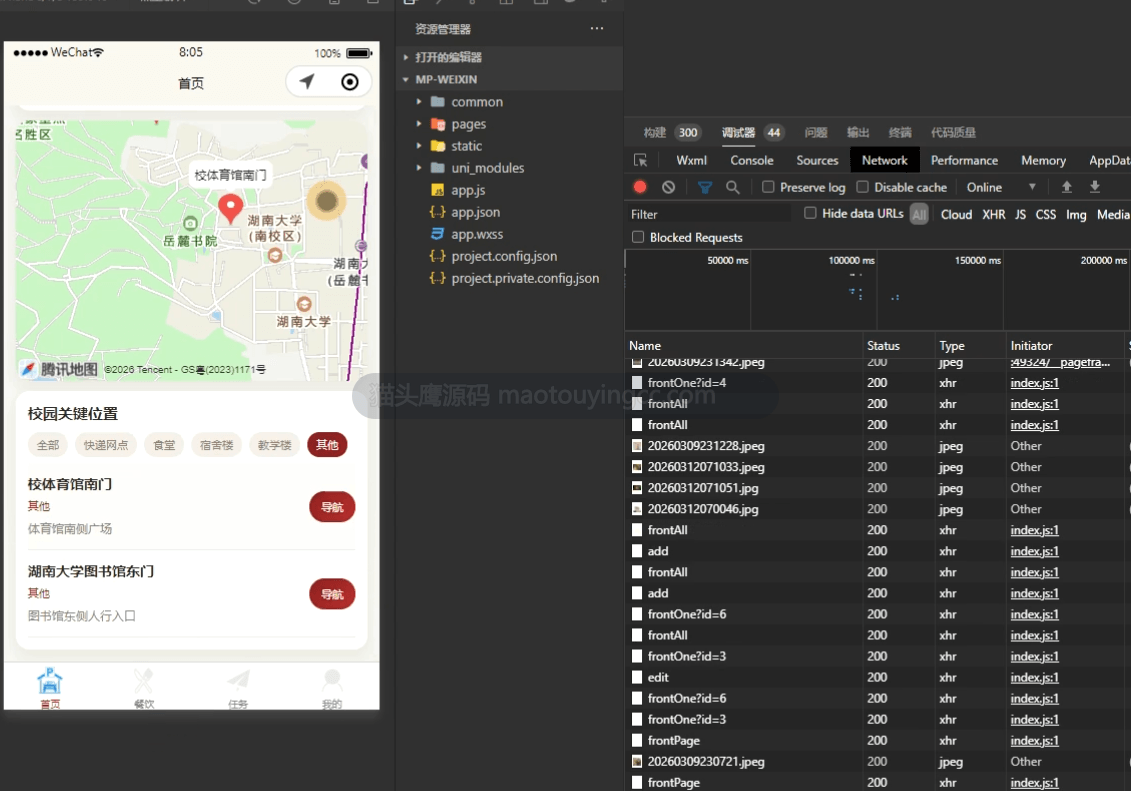1131x791 pixels.
Task: Select the 食堂 category chip
Action: tap(164, 445)
